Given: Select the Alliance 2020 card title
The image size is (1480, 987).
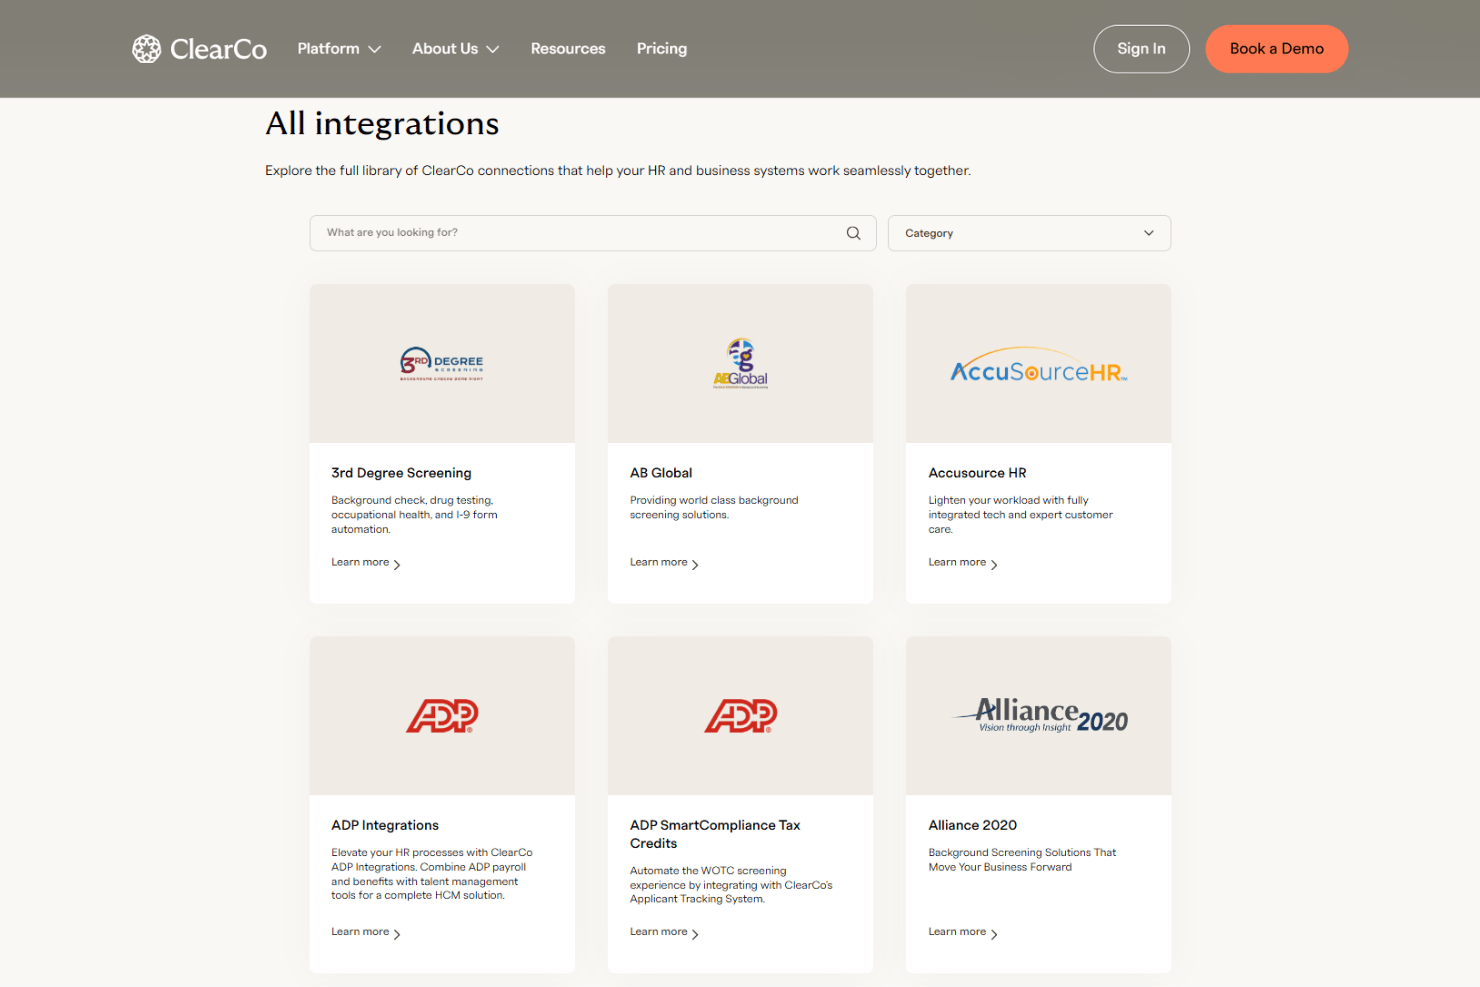Looking at the screenshot, I should click(x=972, y=825).
